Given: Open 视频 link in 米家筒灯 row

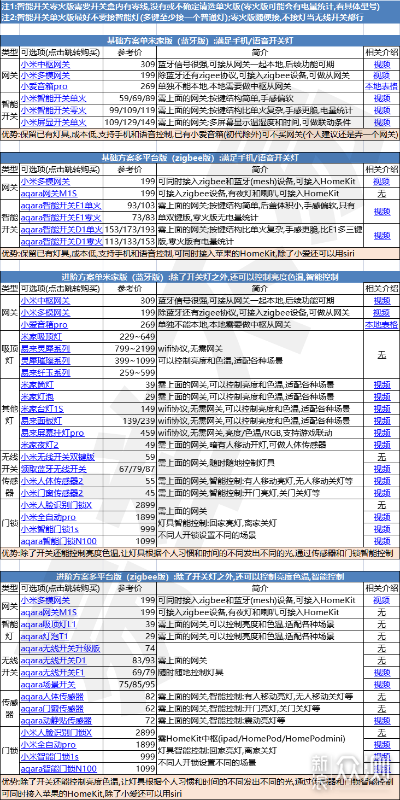Looking at the screenshot, I should click(x=381, y=385).
